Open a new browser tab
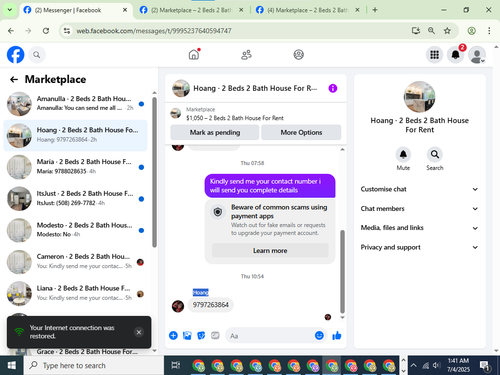This screenshot has height=375, width=500. click(375, 10)
